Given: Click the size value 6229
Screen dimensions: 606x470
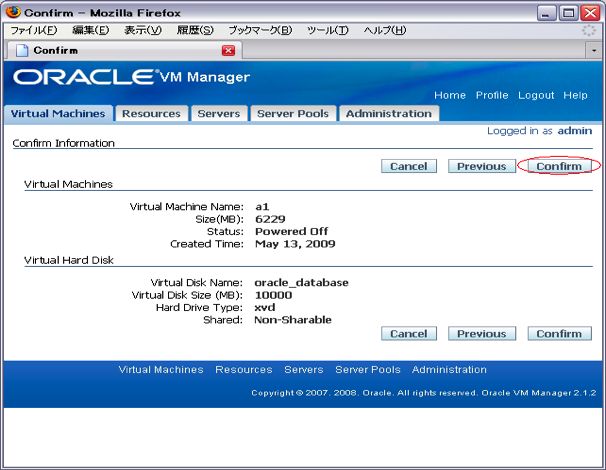Looking at the screenshot, I should pyautogui.click(x=270, y=219).
